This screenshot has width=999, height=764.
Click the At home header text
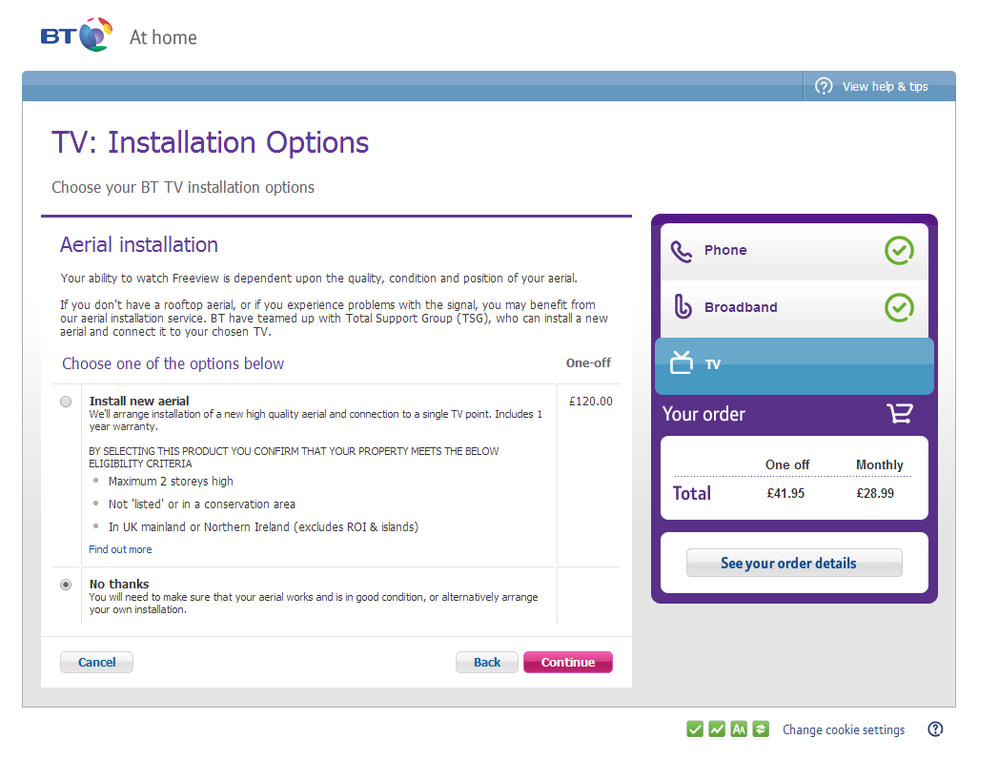tap(163, 38)
